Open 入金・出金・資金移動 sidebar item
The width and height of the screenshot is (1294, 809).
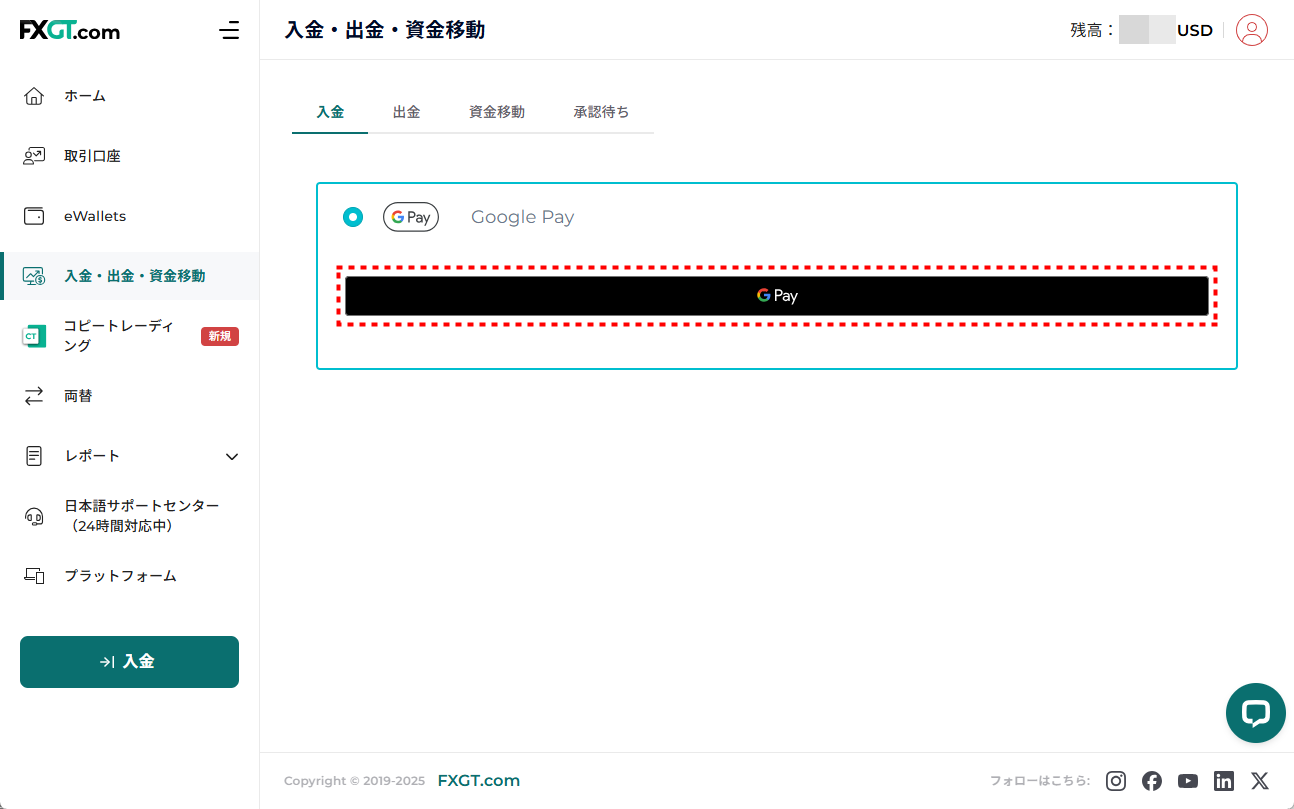[x=130, y=276]
